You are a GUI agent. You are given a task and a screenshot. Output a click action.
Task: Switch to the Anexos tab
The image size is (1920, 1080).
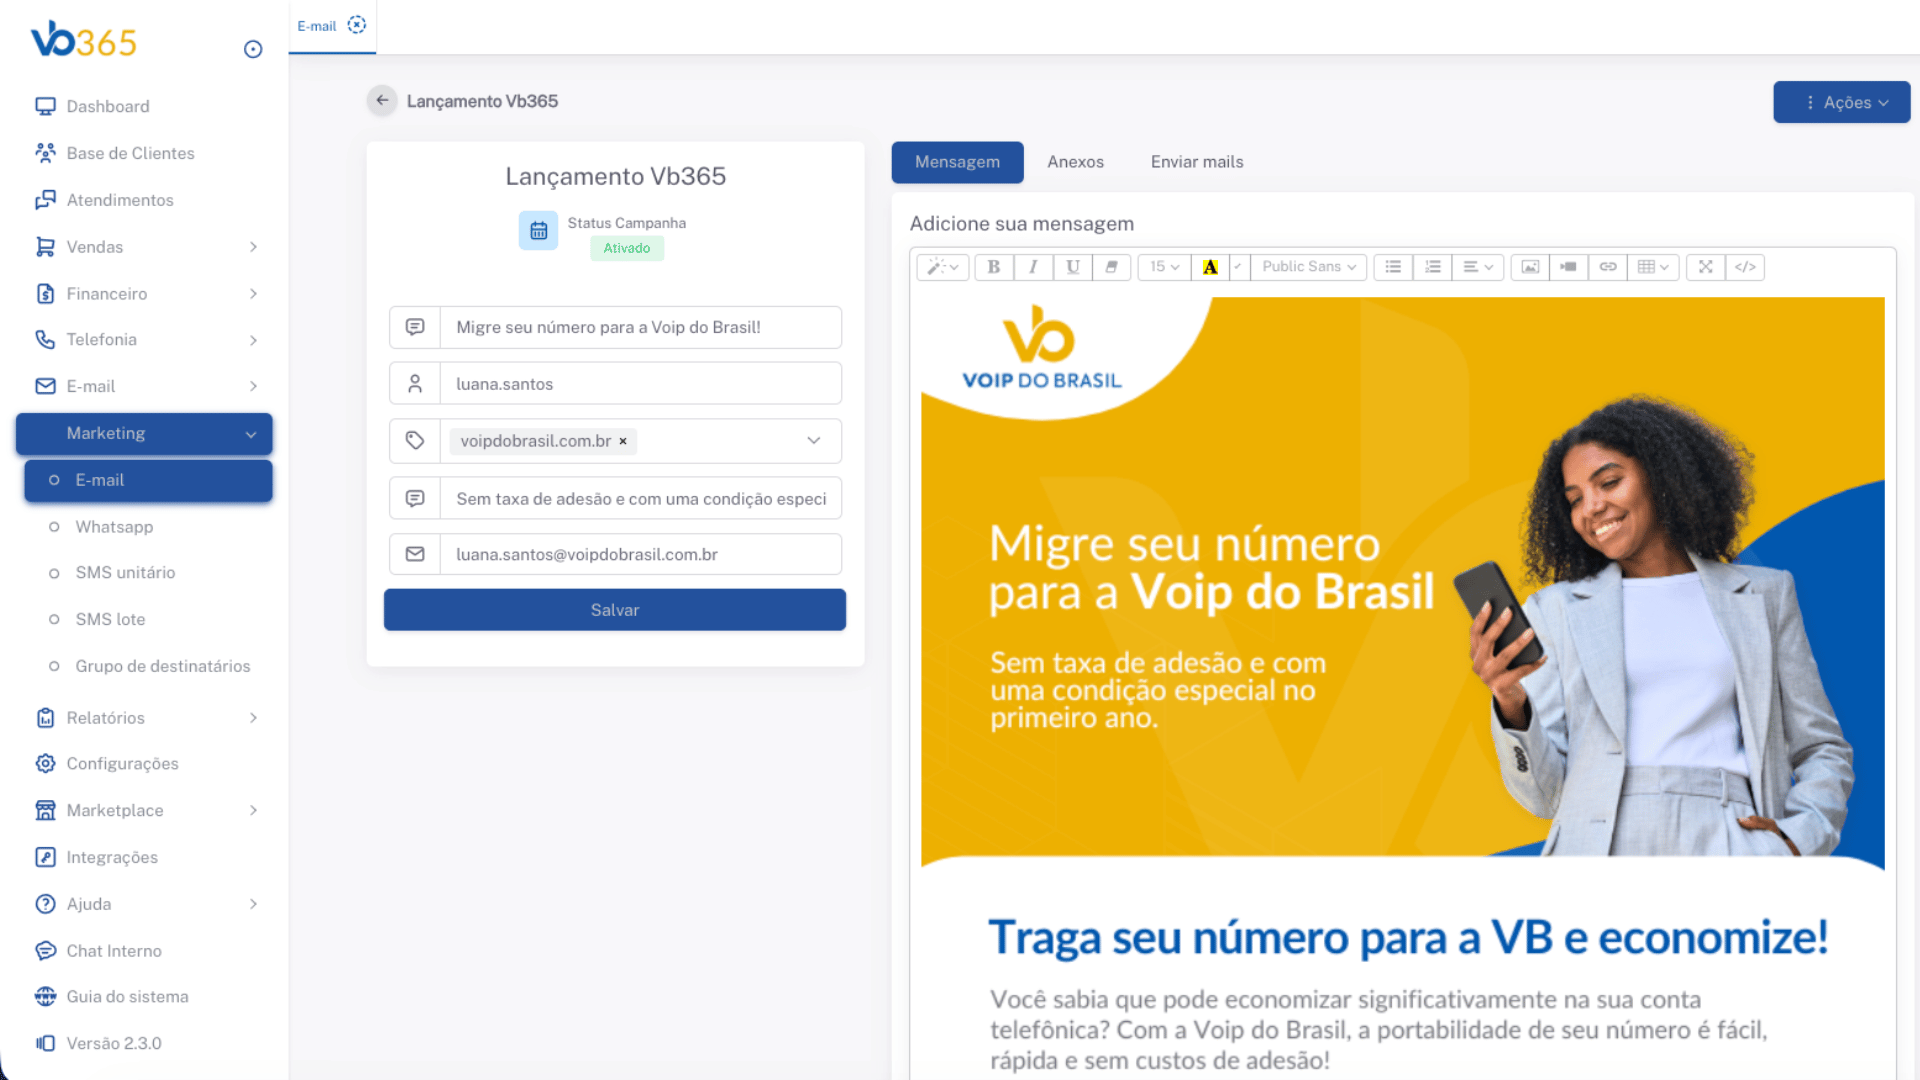click(1075, 162)
